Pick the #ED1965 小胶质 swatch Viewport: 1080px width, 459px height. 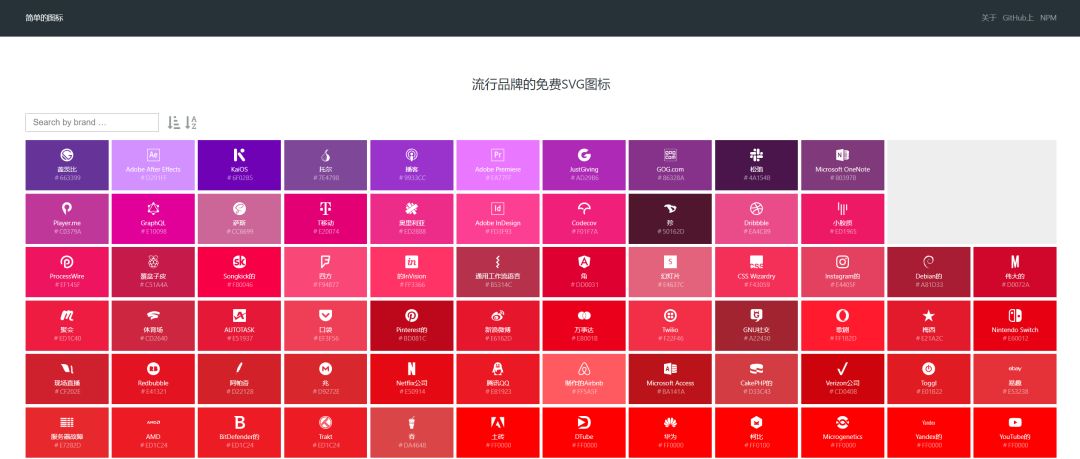[842, 218]
